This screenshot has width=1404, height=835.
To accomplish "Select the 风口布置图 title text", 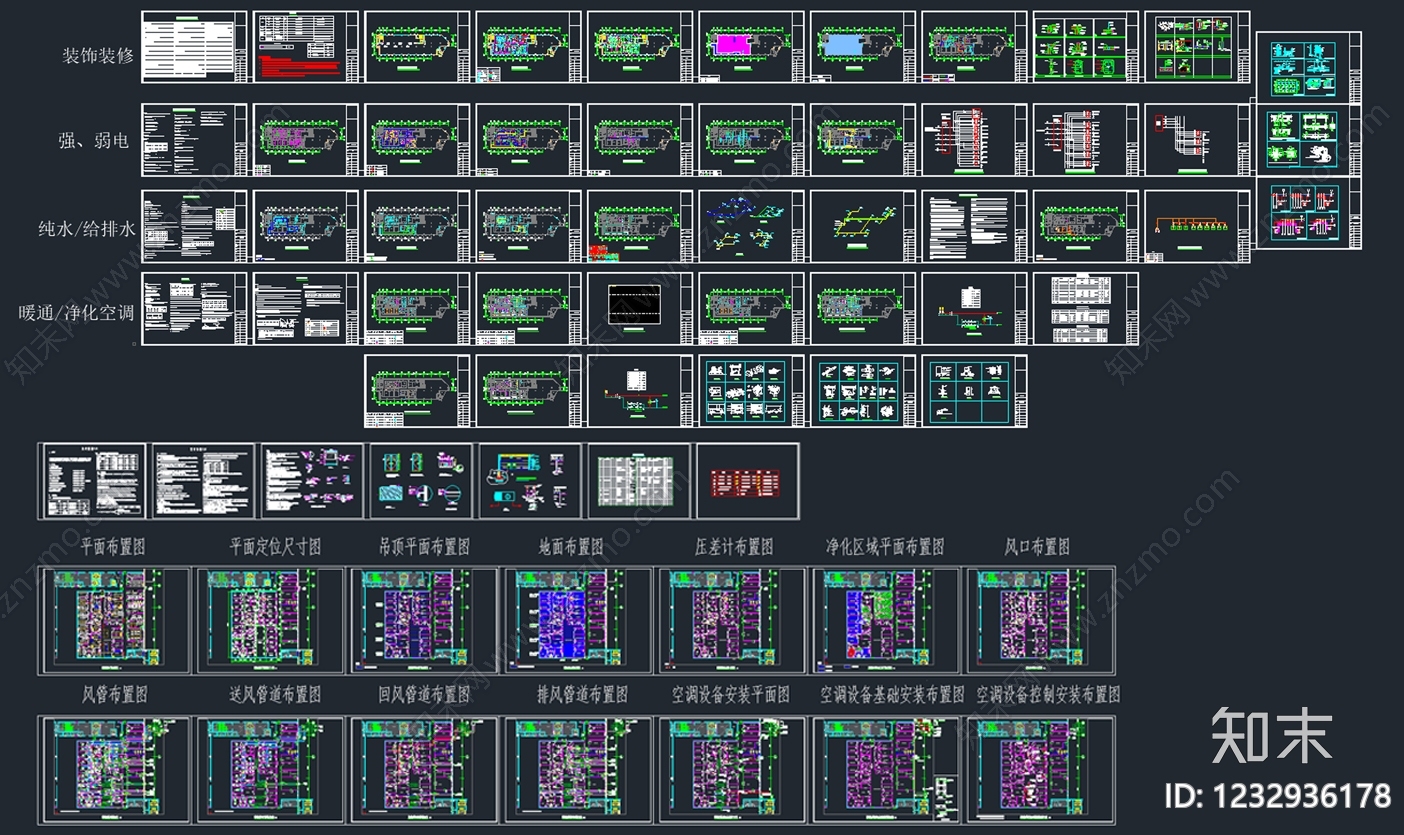I will (x=1037, y=547).
